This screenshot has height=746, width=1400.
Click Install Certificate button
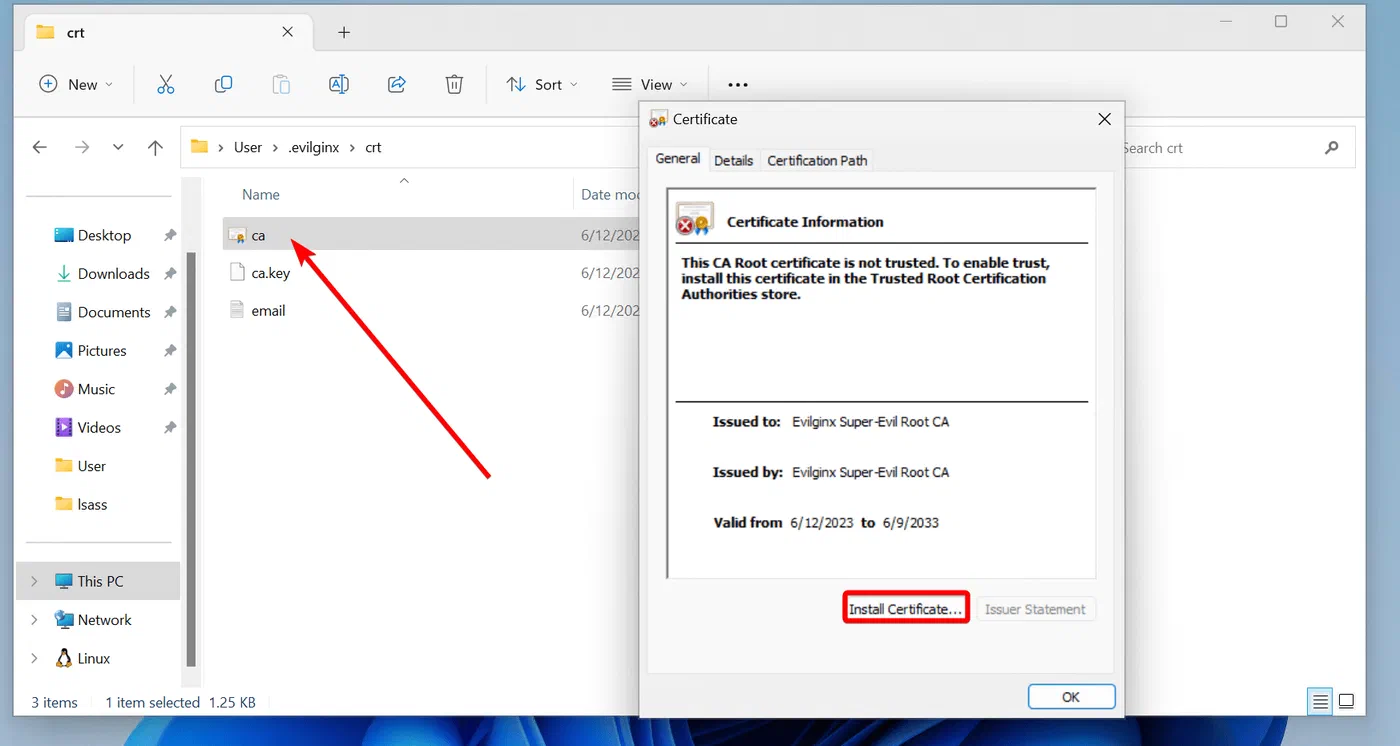coord(906,609)
